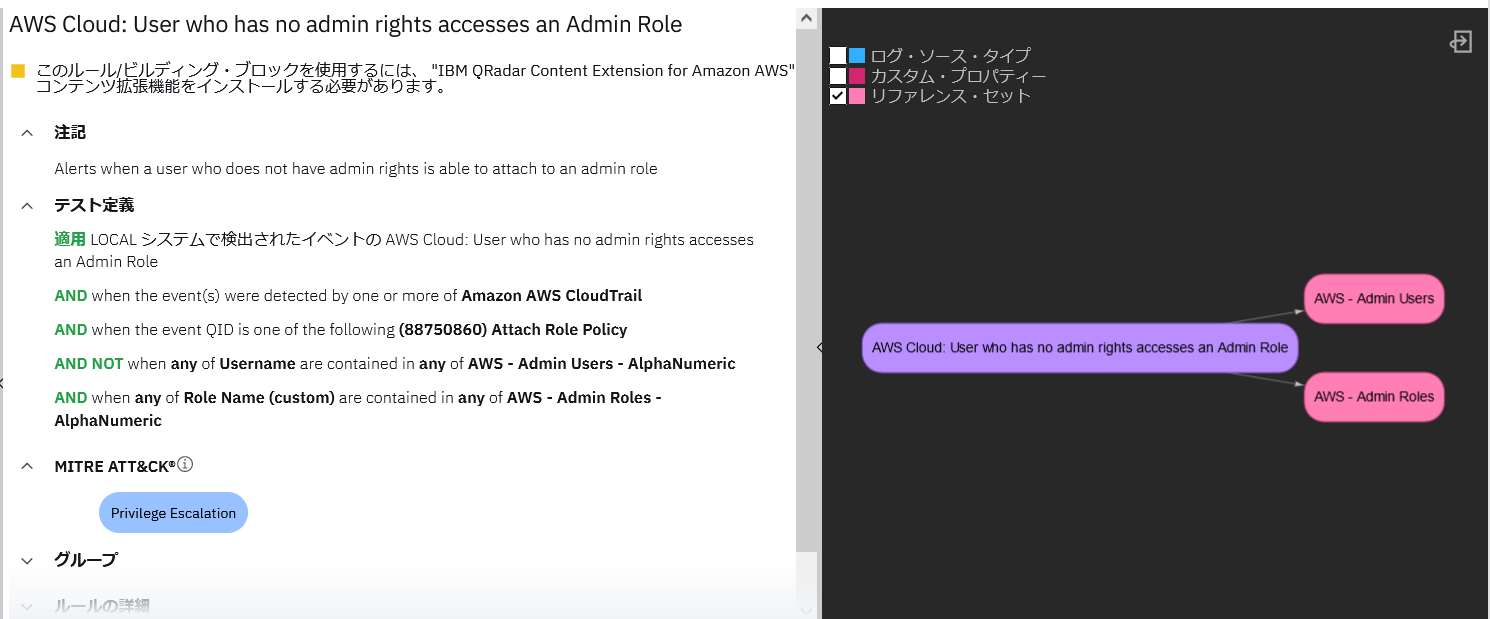
Task: Click the green 'AND NOT' operator text
Action: click(89, 364)
